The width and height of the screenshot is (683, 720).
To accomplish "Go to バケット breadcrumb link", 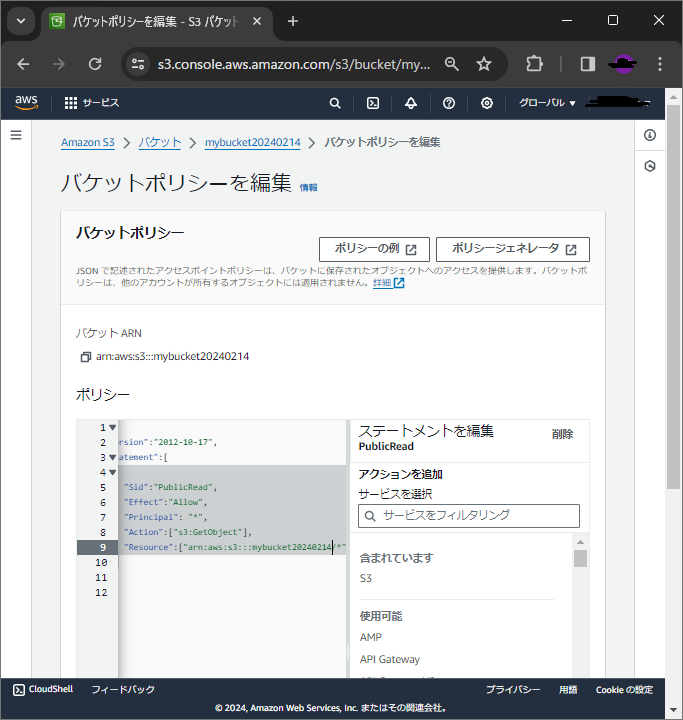I will pyautogui.click(x=160, y=142).
